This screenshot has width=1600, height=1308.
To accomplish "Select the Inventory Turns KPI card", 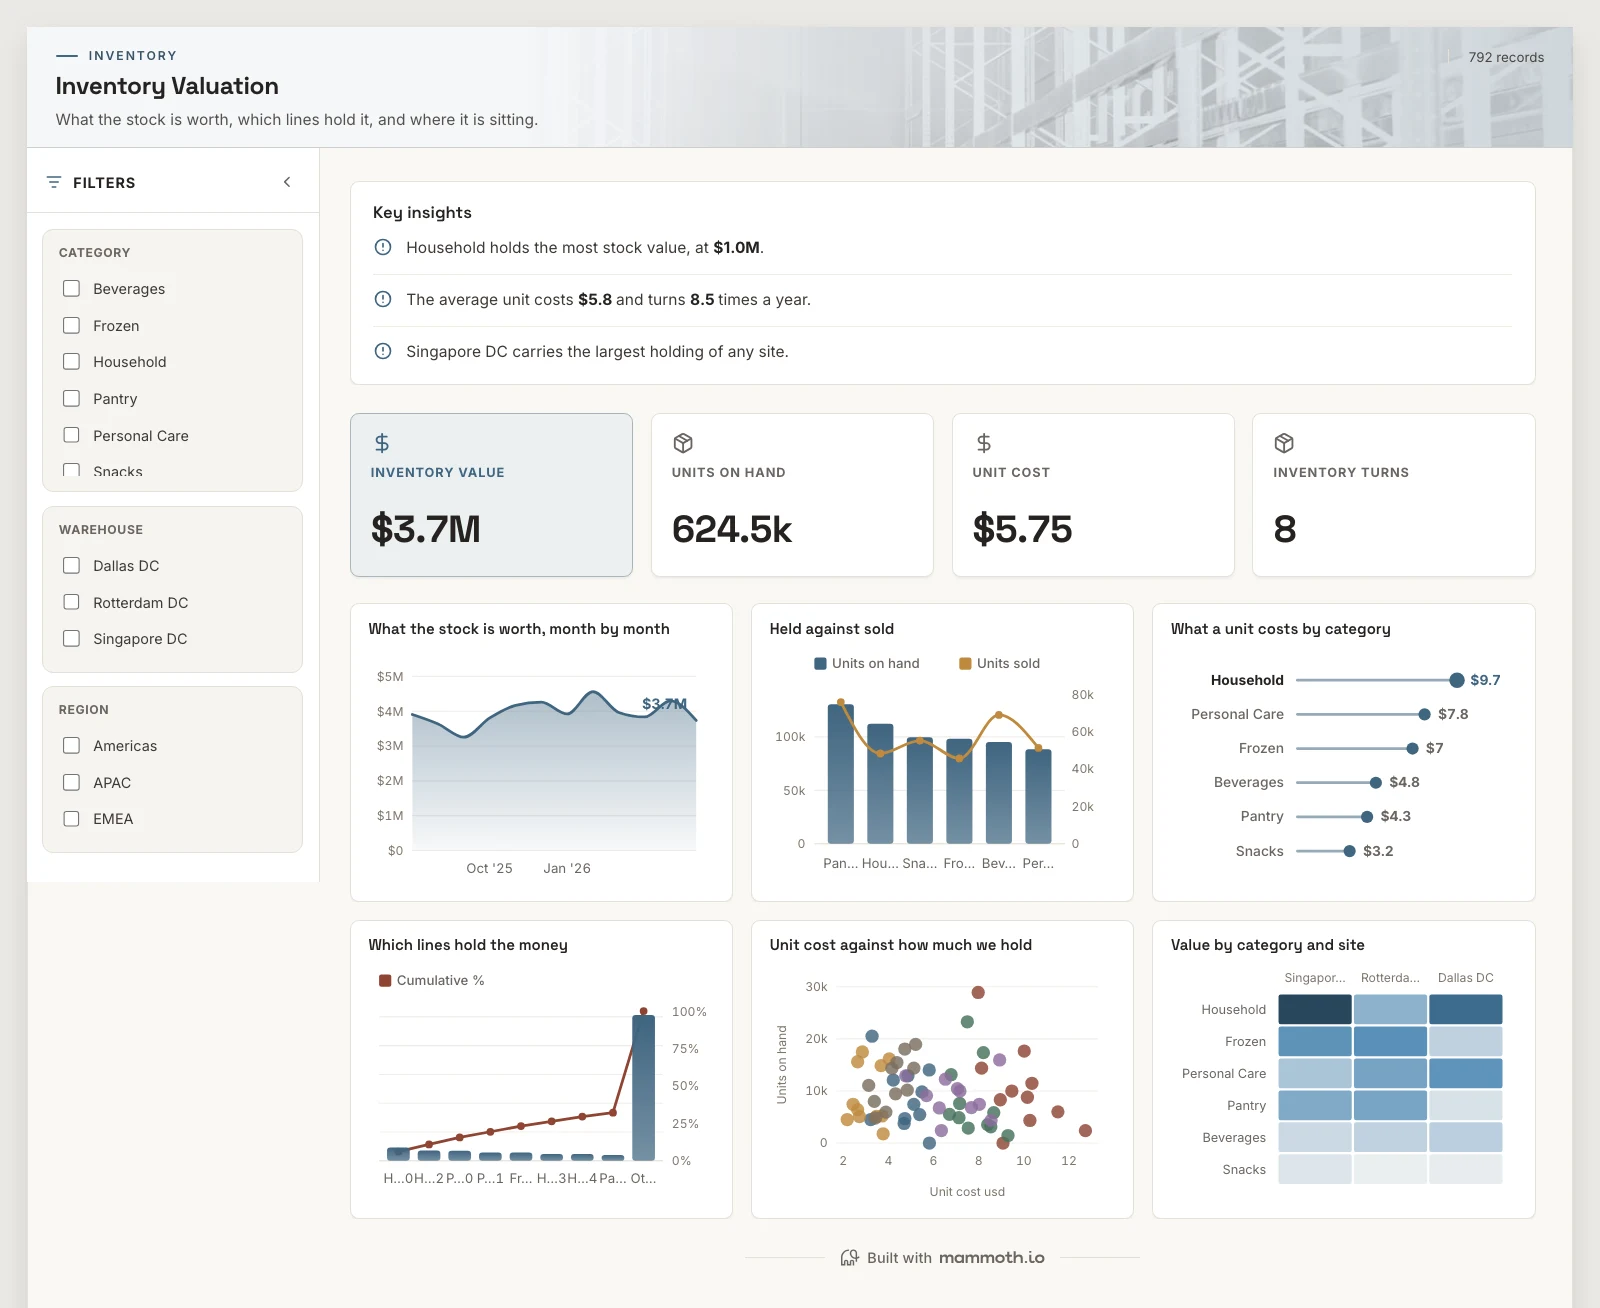I will 1393,495.
